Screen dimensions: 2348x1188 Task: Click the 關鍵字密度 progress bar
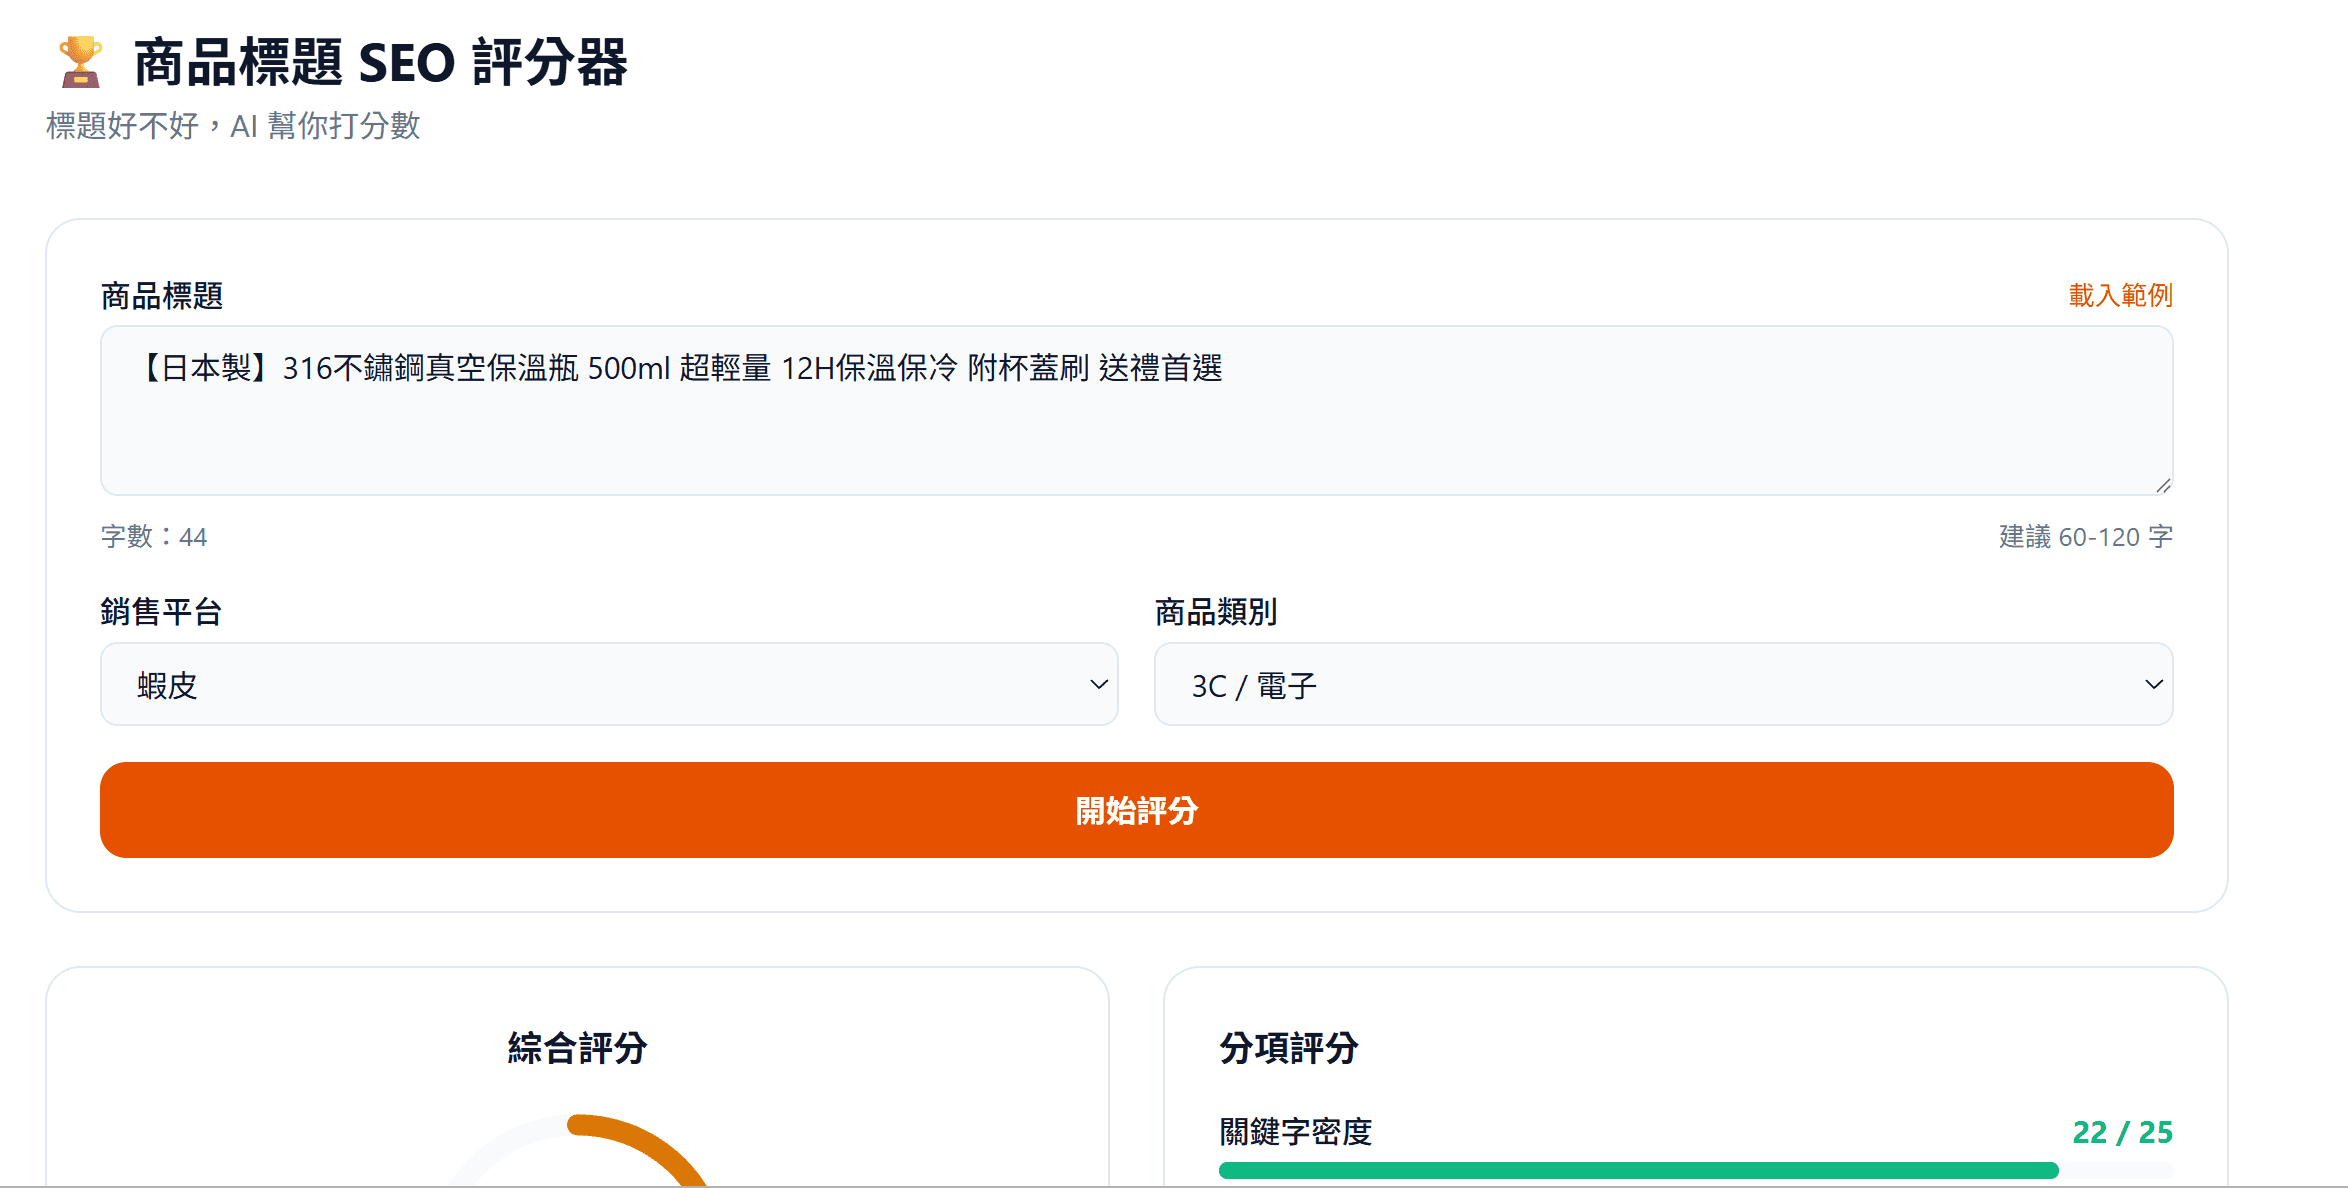pos(1695,1170)
